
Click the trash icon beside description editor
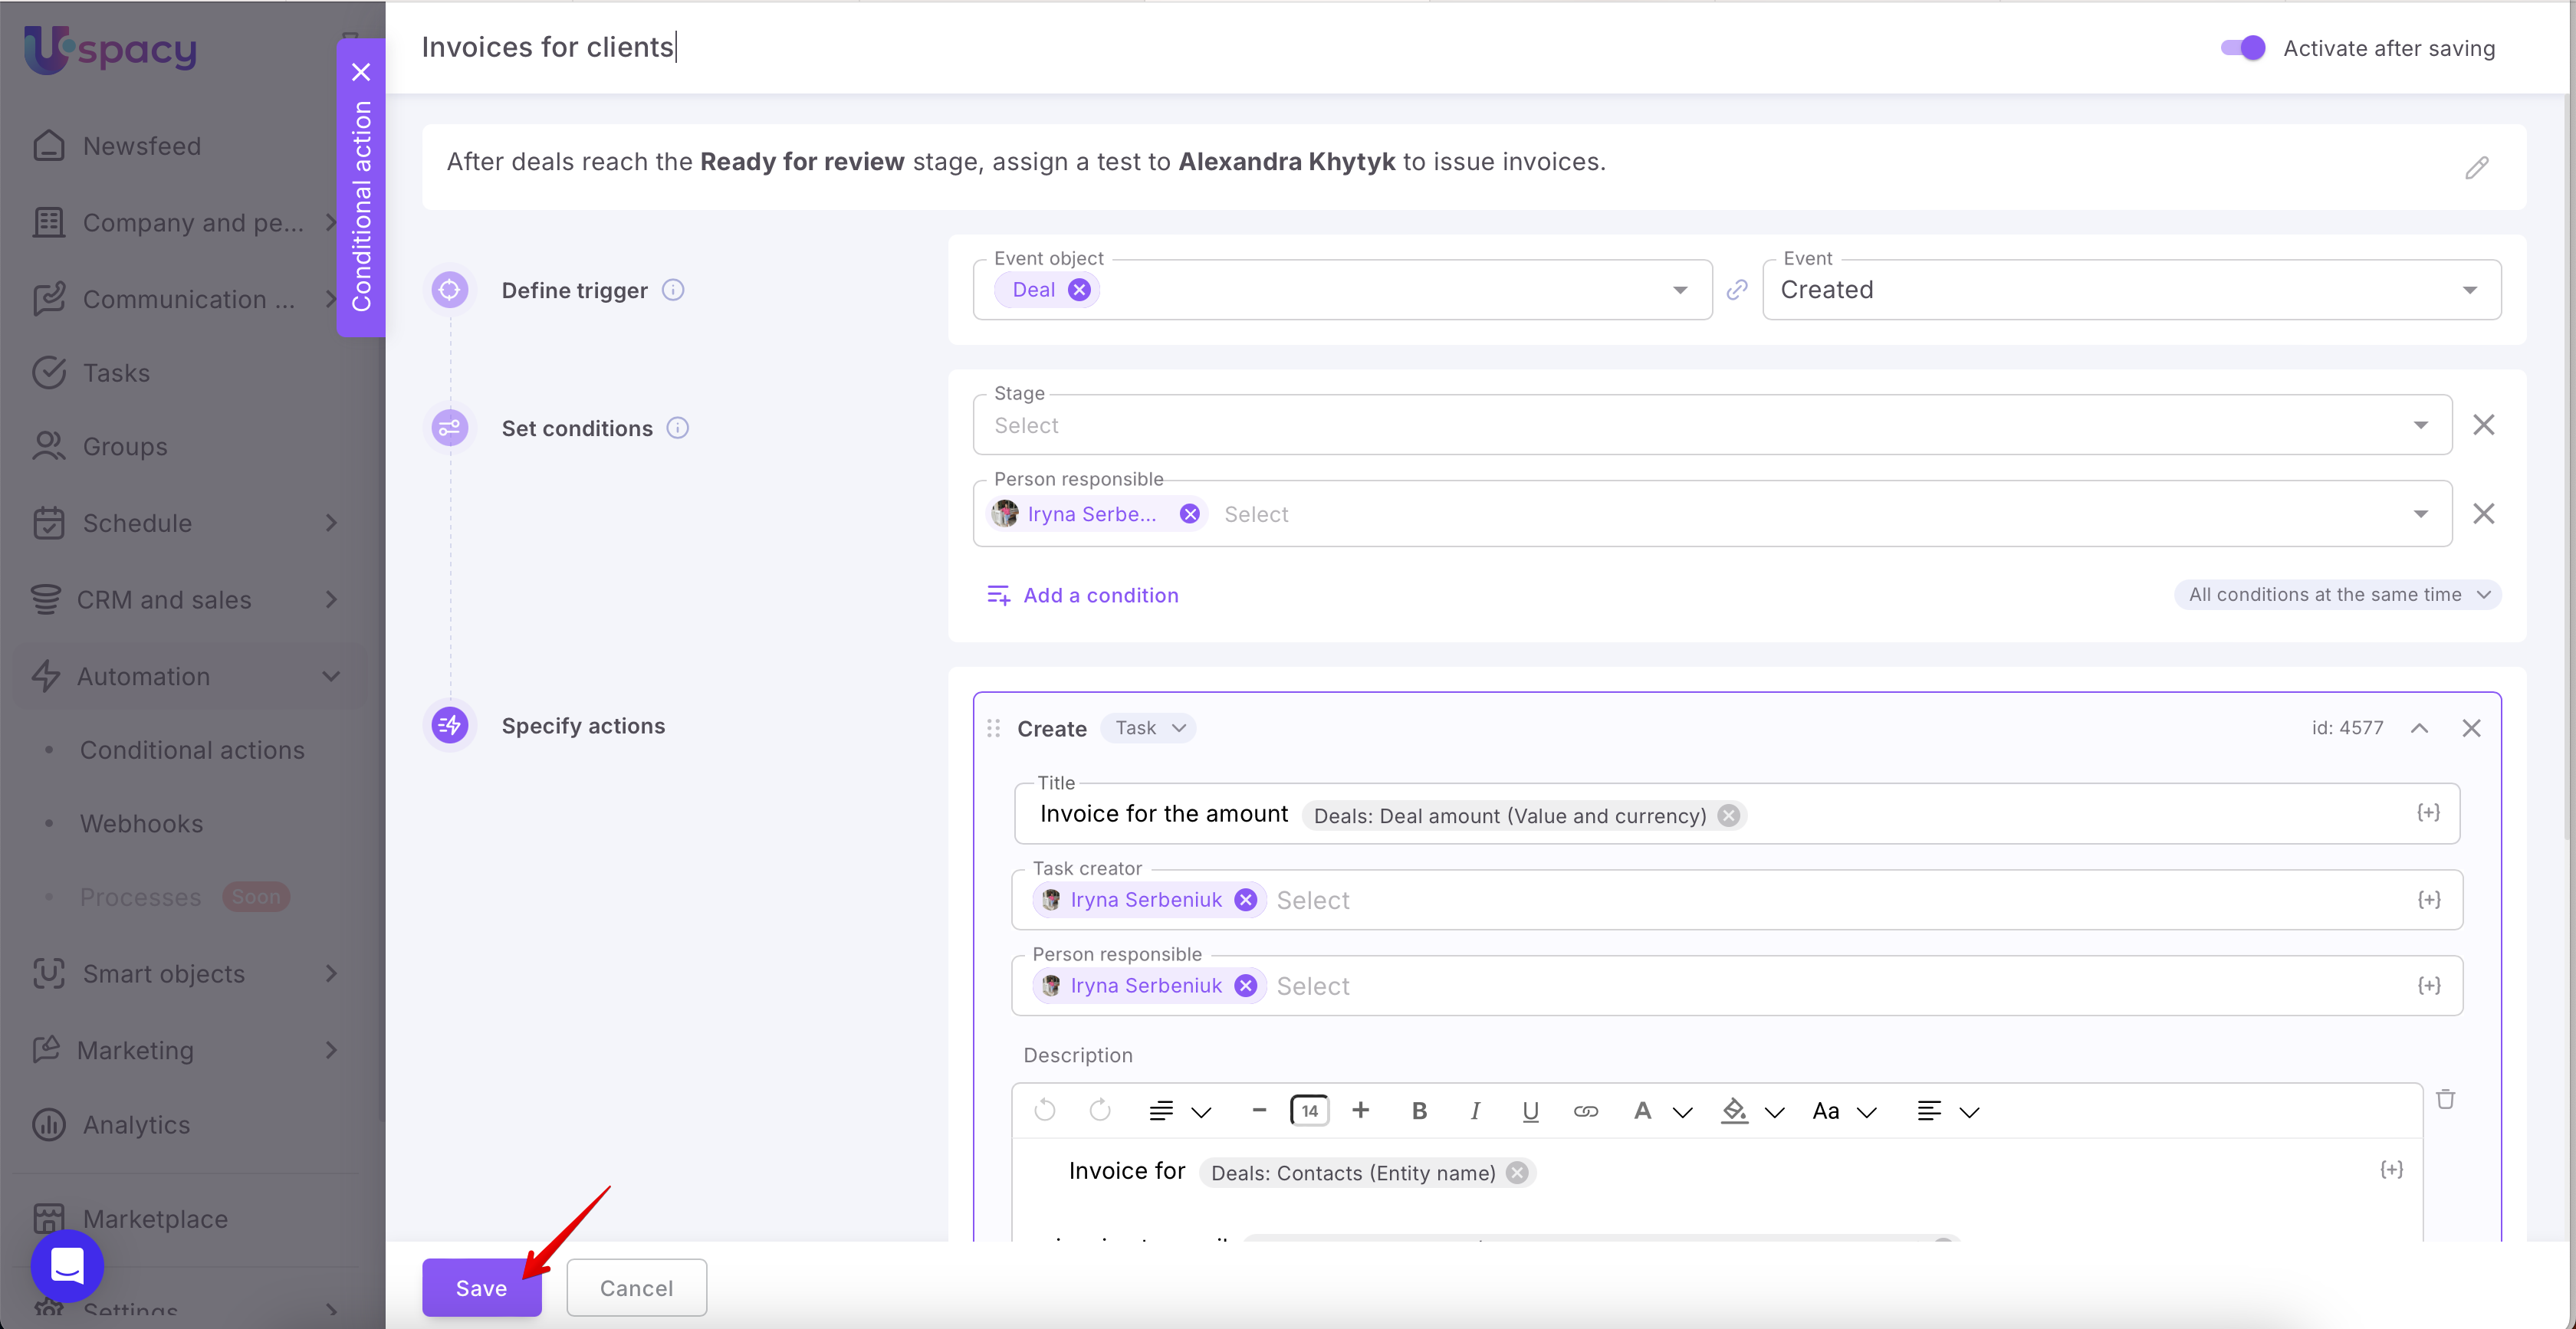[x=2445, y=1099]
